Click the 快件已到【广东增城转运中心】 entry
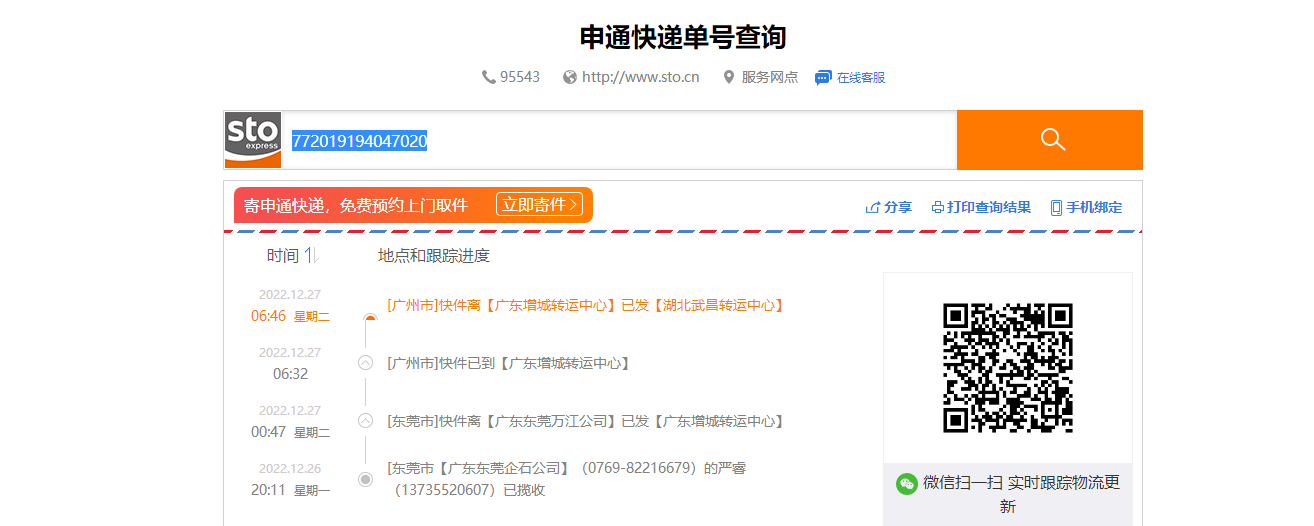The image size is (1314, 526). [x=509, y=363]
